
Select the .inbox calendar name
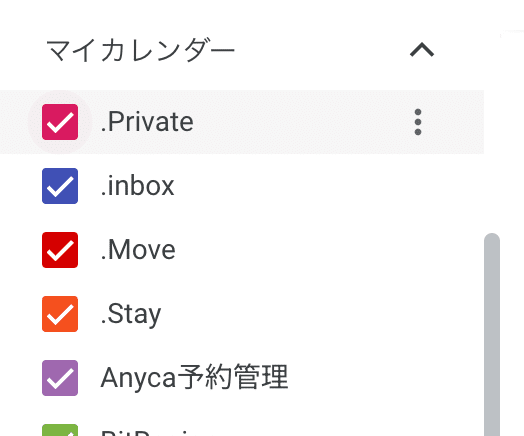pyautogui.click(x=137, y=186)
